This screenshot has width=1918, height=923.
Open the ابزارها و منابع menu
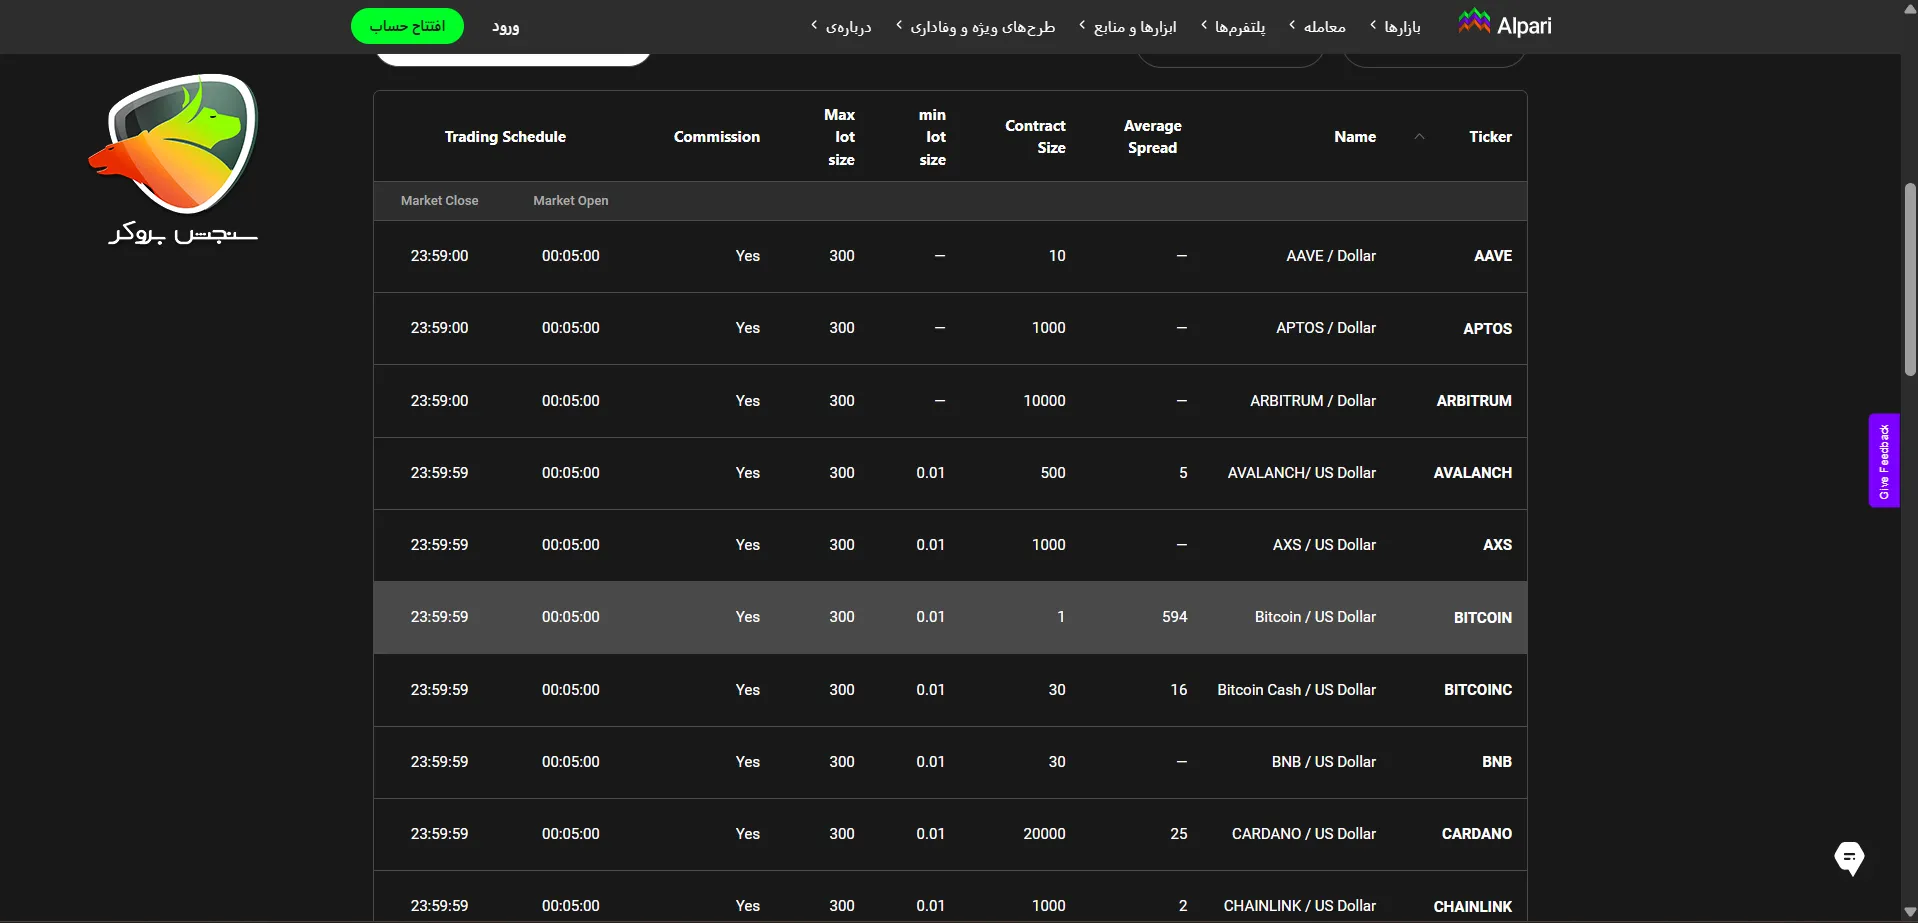click(1129, 27)
